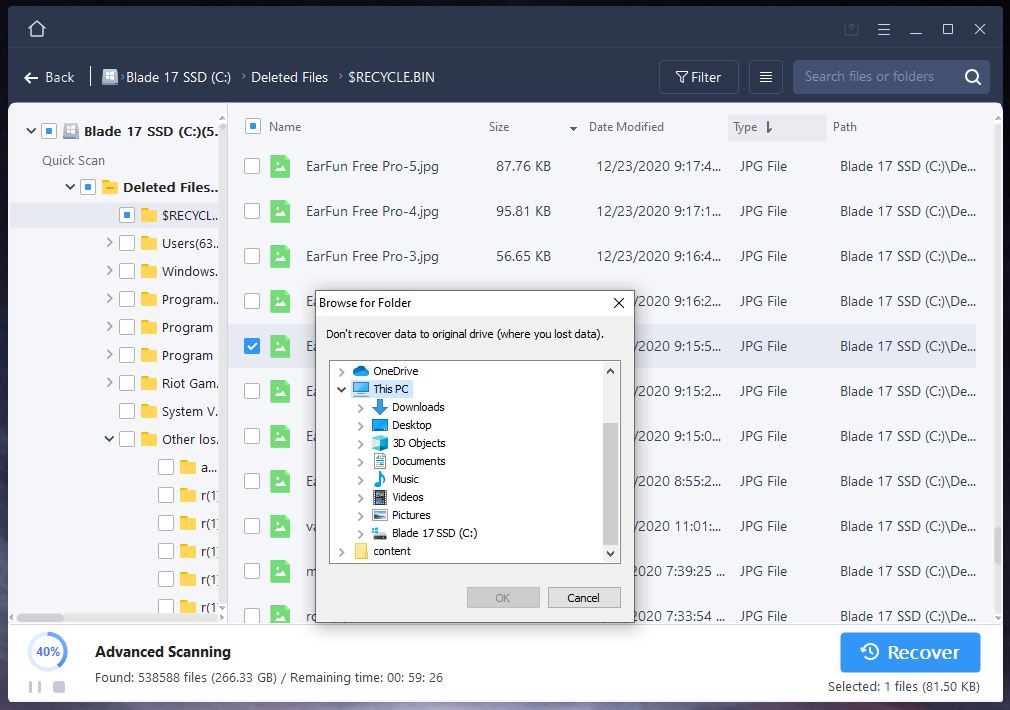
Task: Click the Home icon
Action: [x=37, y=29]
